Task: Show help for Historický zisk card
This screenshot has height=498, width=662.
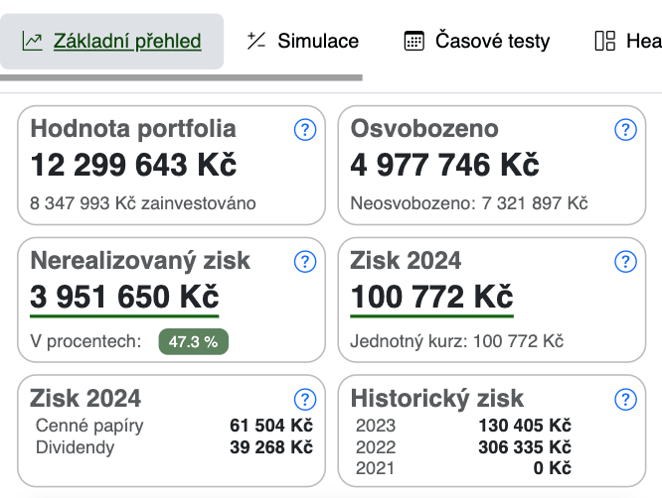Action: pyautogui.click(x=625, y=399)
